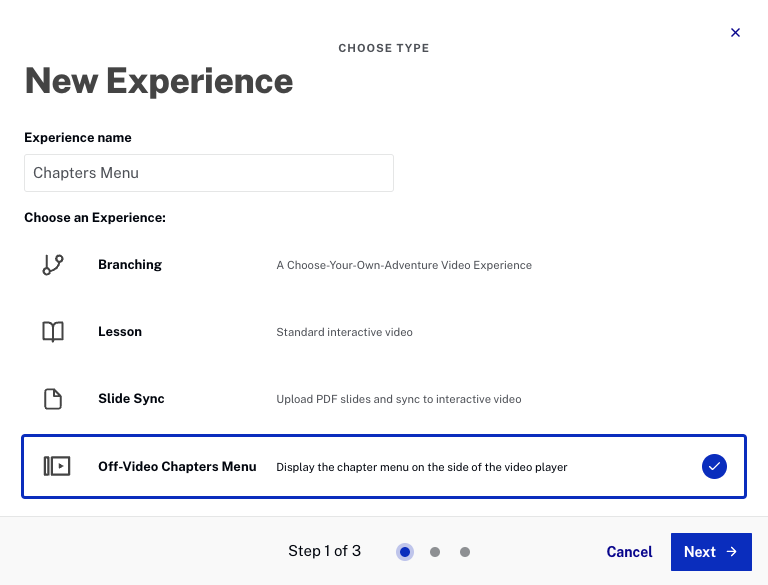Viewport: 768px width, 585px height.
Task: Go to step 1 indicator dot
Action: (x=404, y=552)
